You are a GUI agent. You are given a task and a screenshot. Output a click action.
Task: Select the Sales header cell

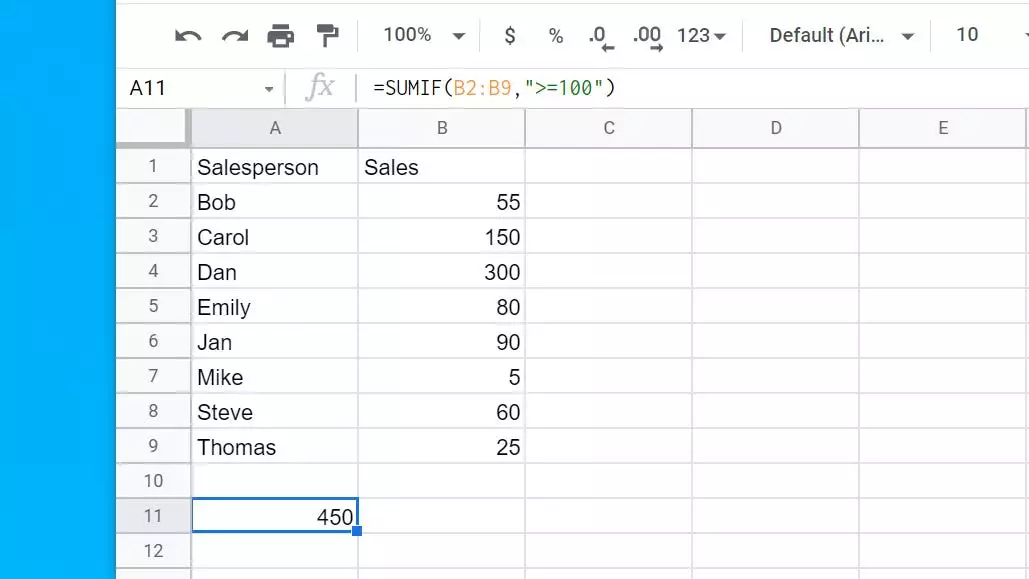pos(441,167)
